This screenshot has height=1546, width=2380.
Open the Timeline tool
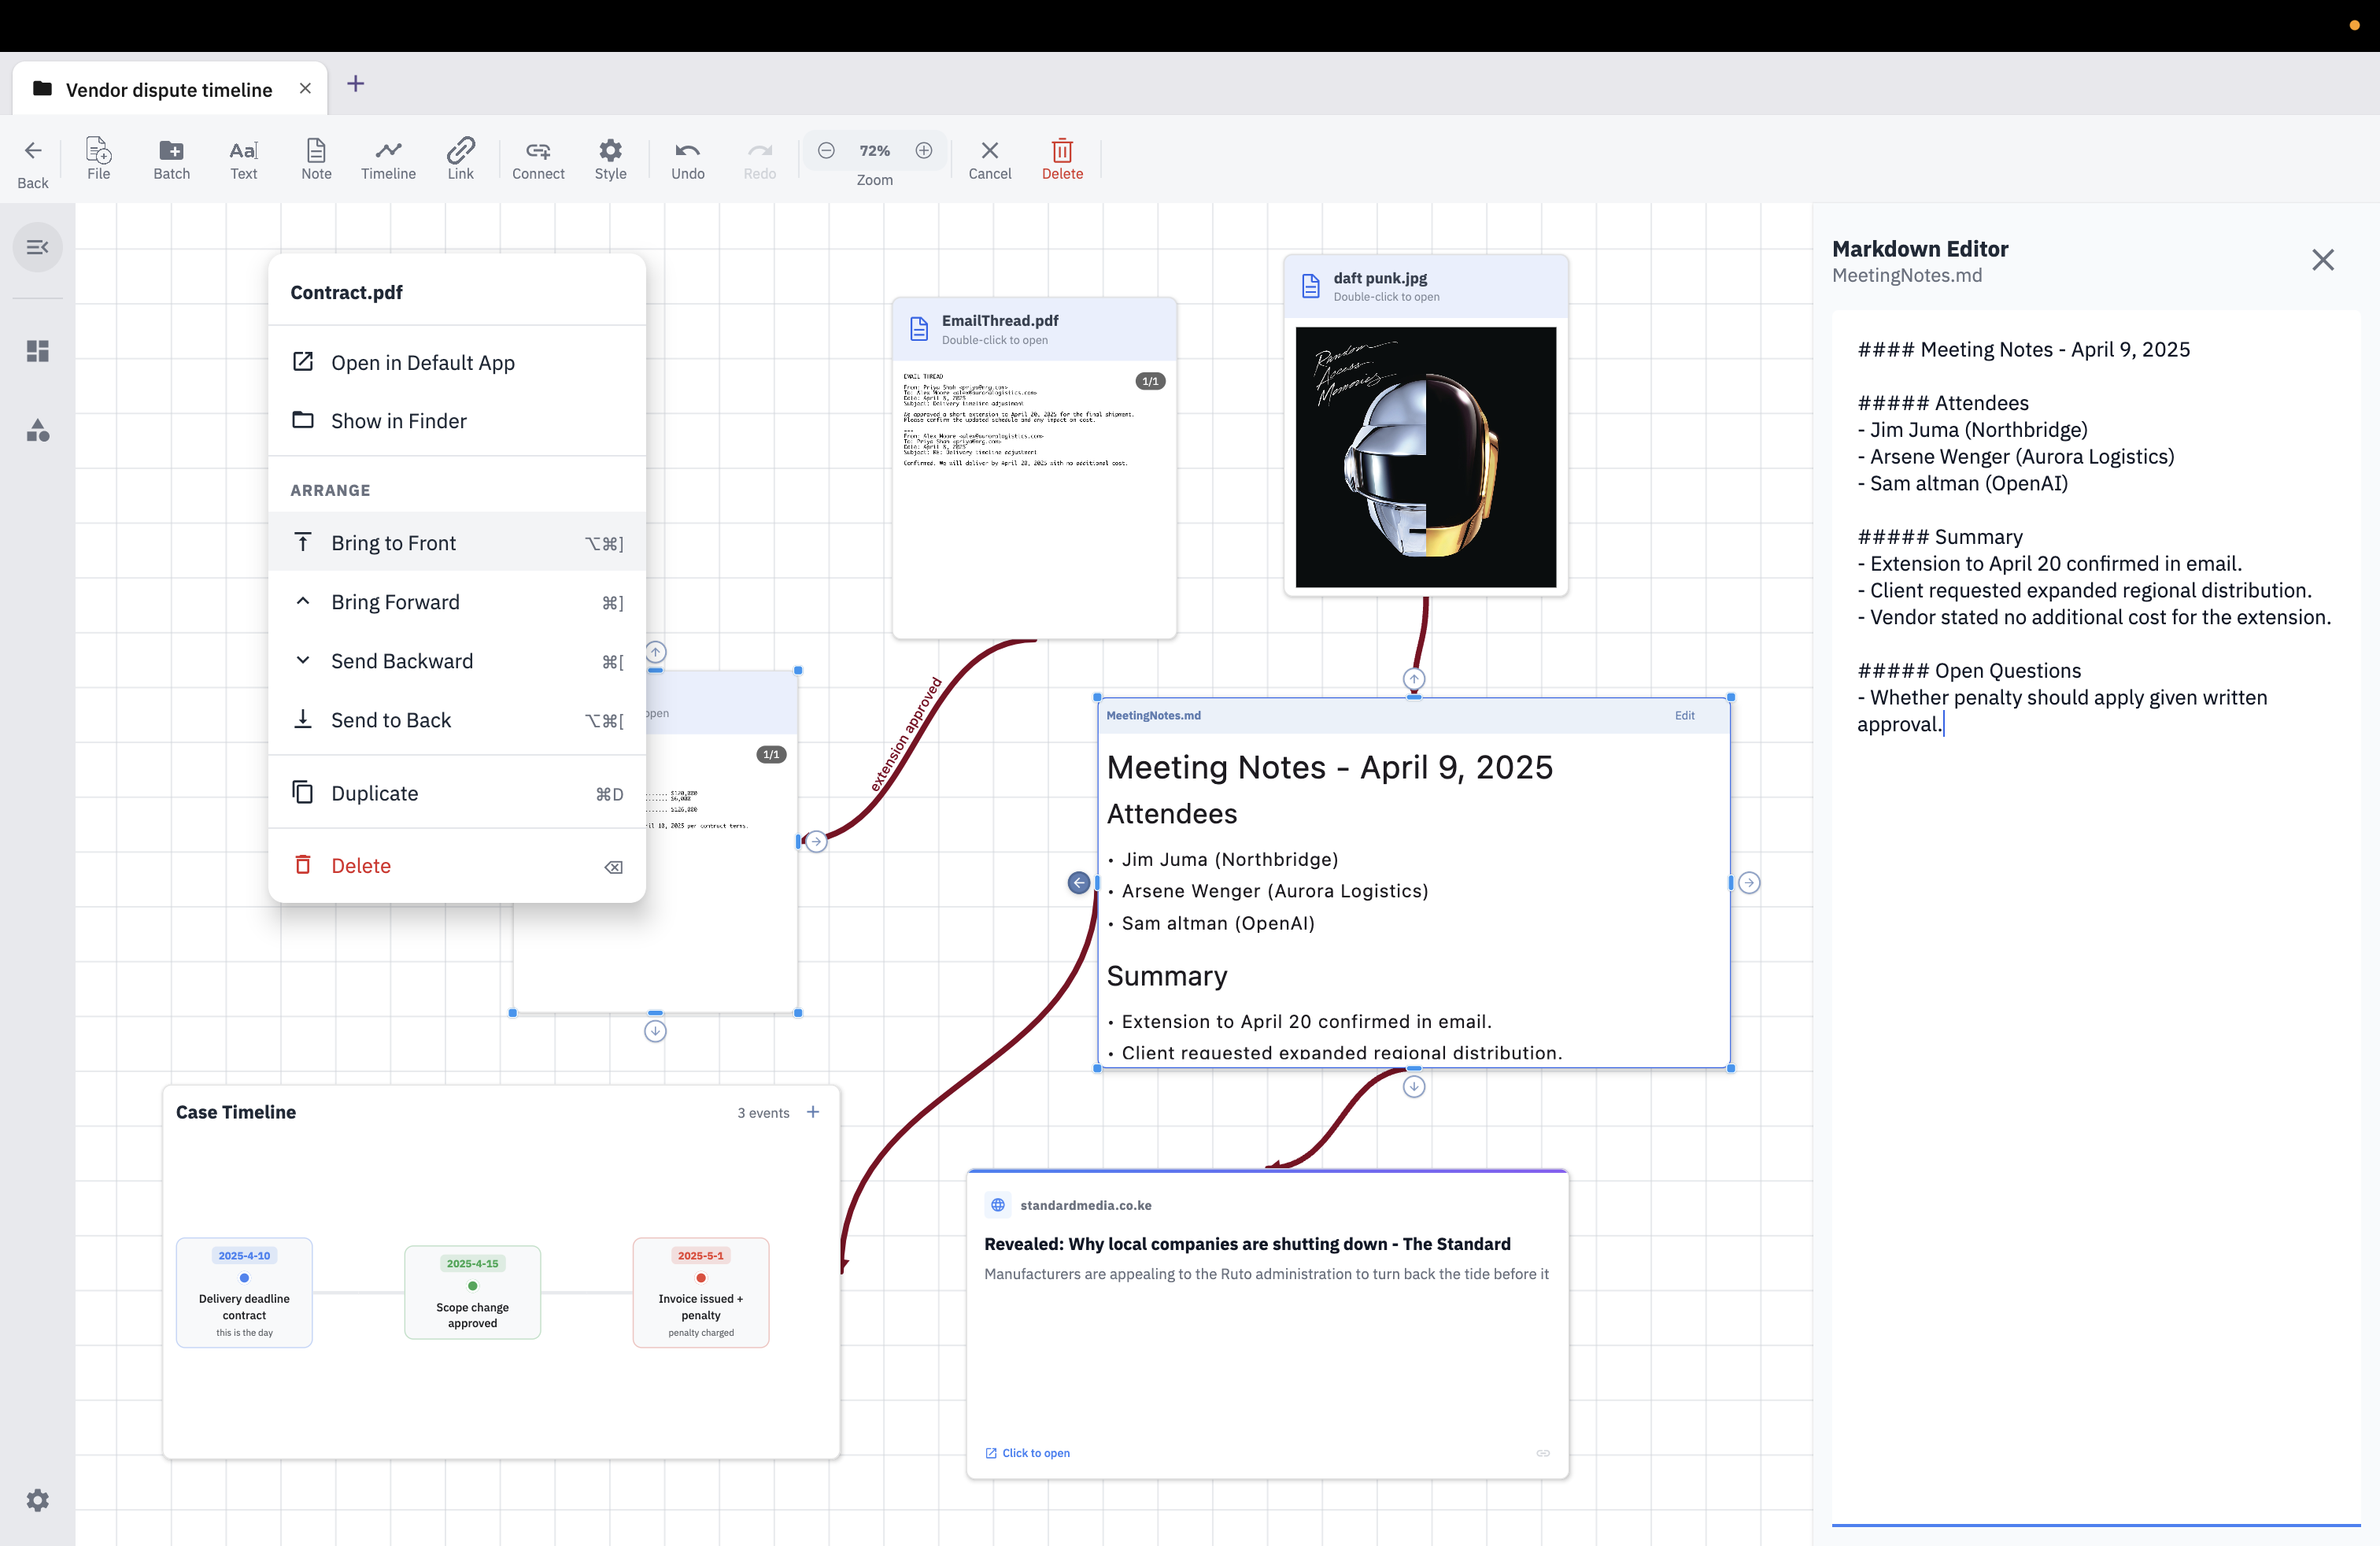[x=387, y=158]
